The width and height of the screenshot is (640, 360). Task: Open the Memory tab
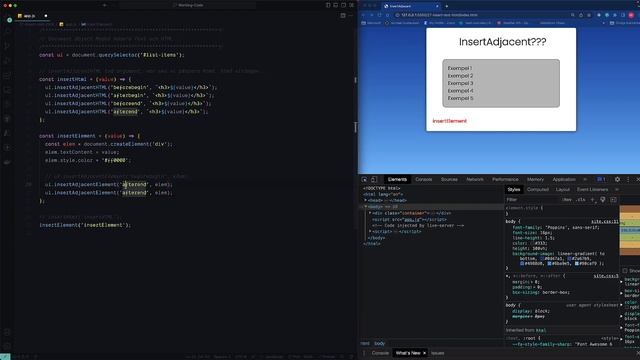tap(535, 180)
